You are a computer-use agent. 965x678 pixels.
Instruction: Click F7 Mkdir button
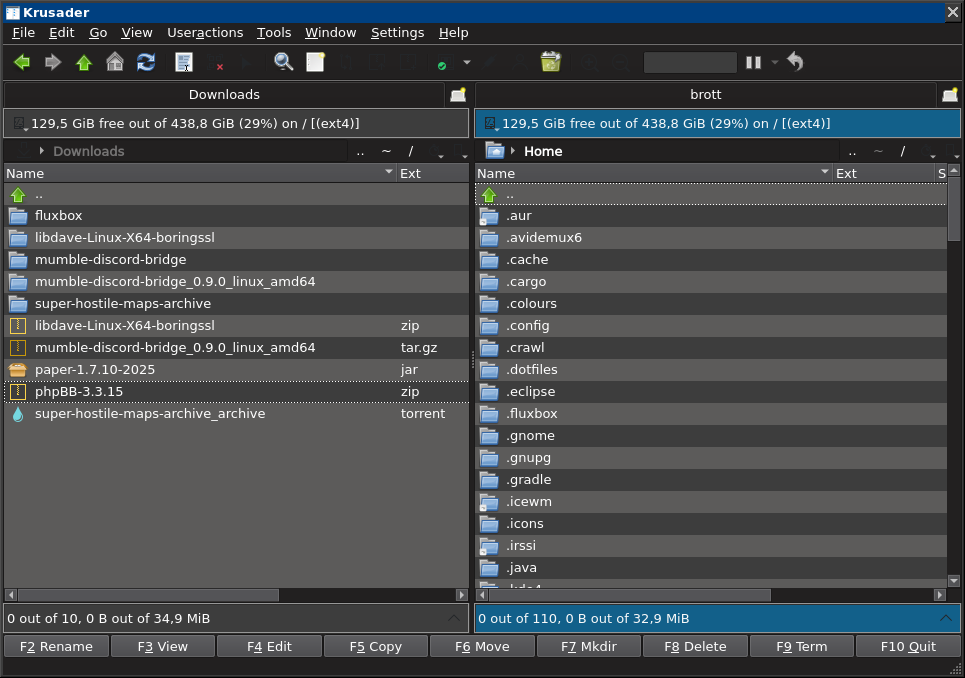click(588, 647)
